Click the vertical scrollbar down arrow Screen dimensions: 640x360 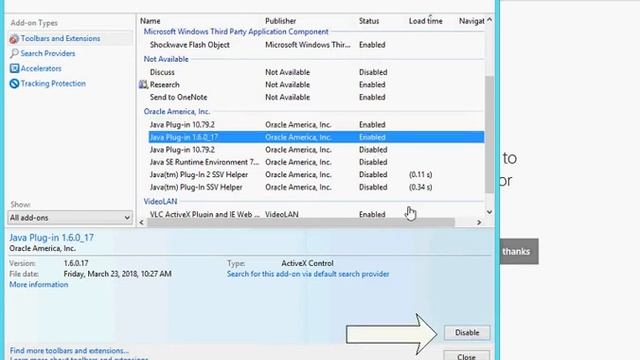pyautogui.click(x=489, y=212)
